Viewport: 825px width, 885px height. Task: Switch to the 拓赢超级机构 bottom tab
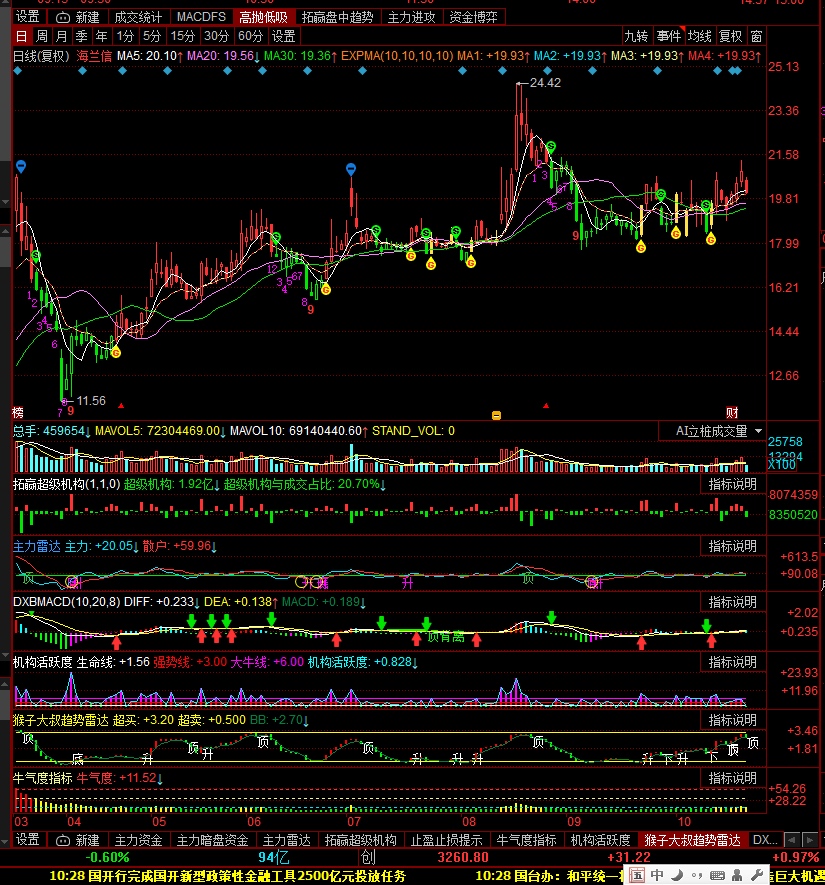(361, 840)
